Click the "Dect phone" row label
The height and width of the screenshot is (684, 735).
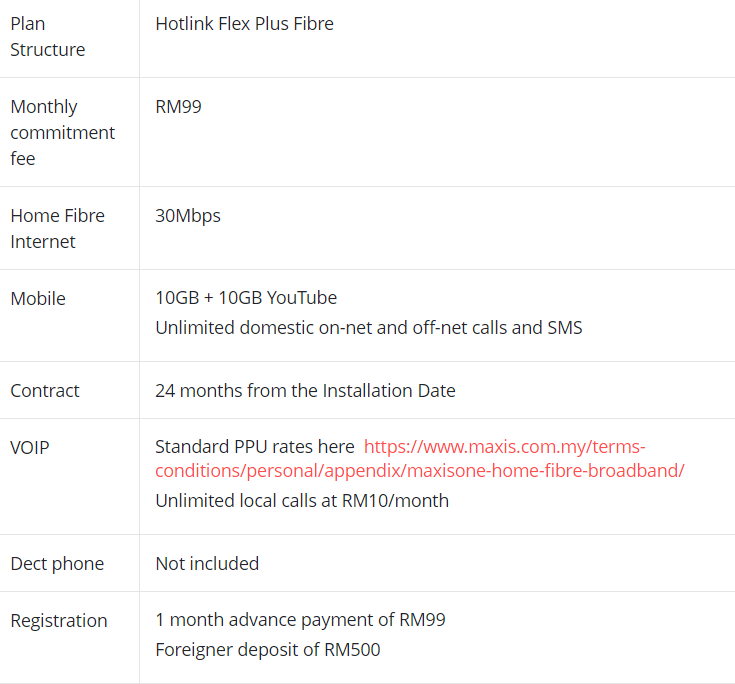pos(57,563)
